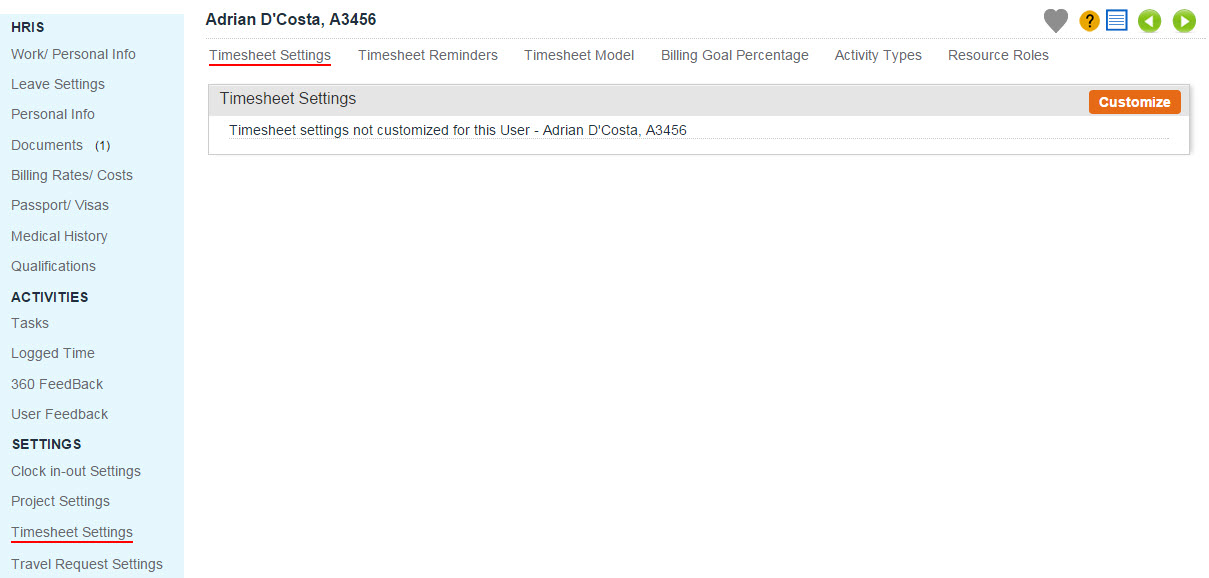Switch to Resource Roles tab
This screenshot has width=1209, height=578.
tap(998, 56)
